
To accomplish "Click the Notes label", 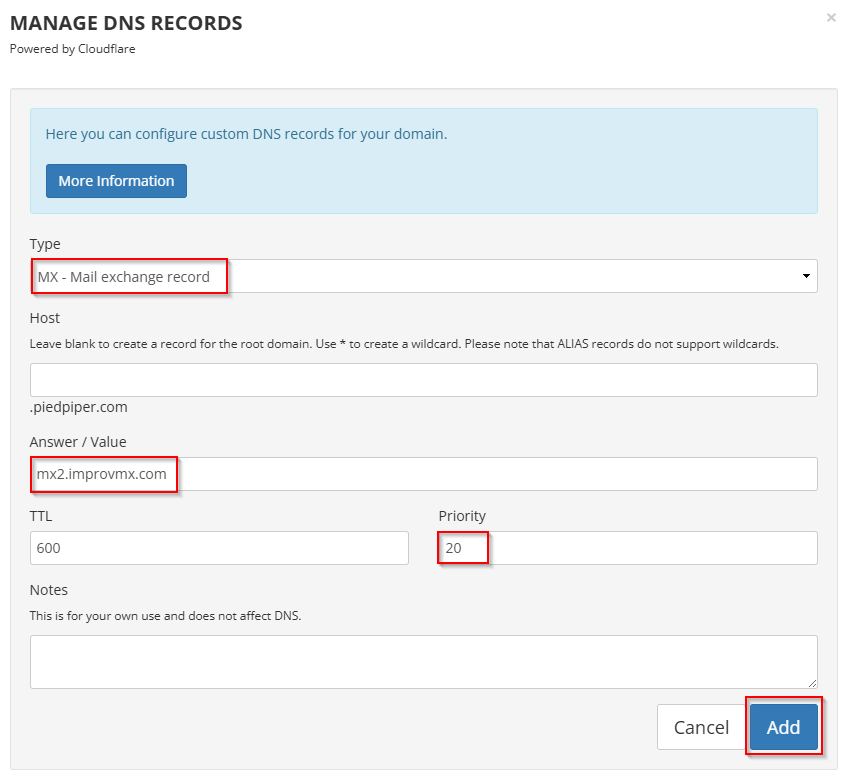I will point(49,590).
